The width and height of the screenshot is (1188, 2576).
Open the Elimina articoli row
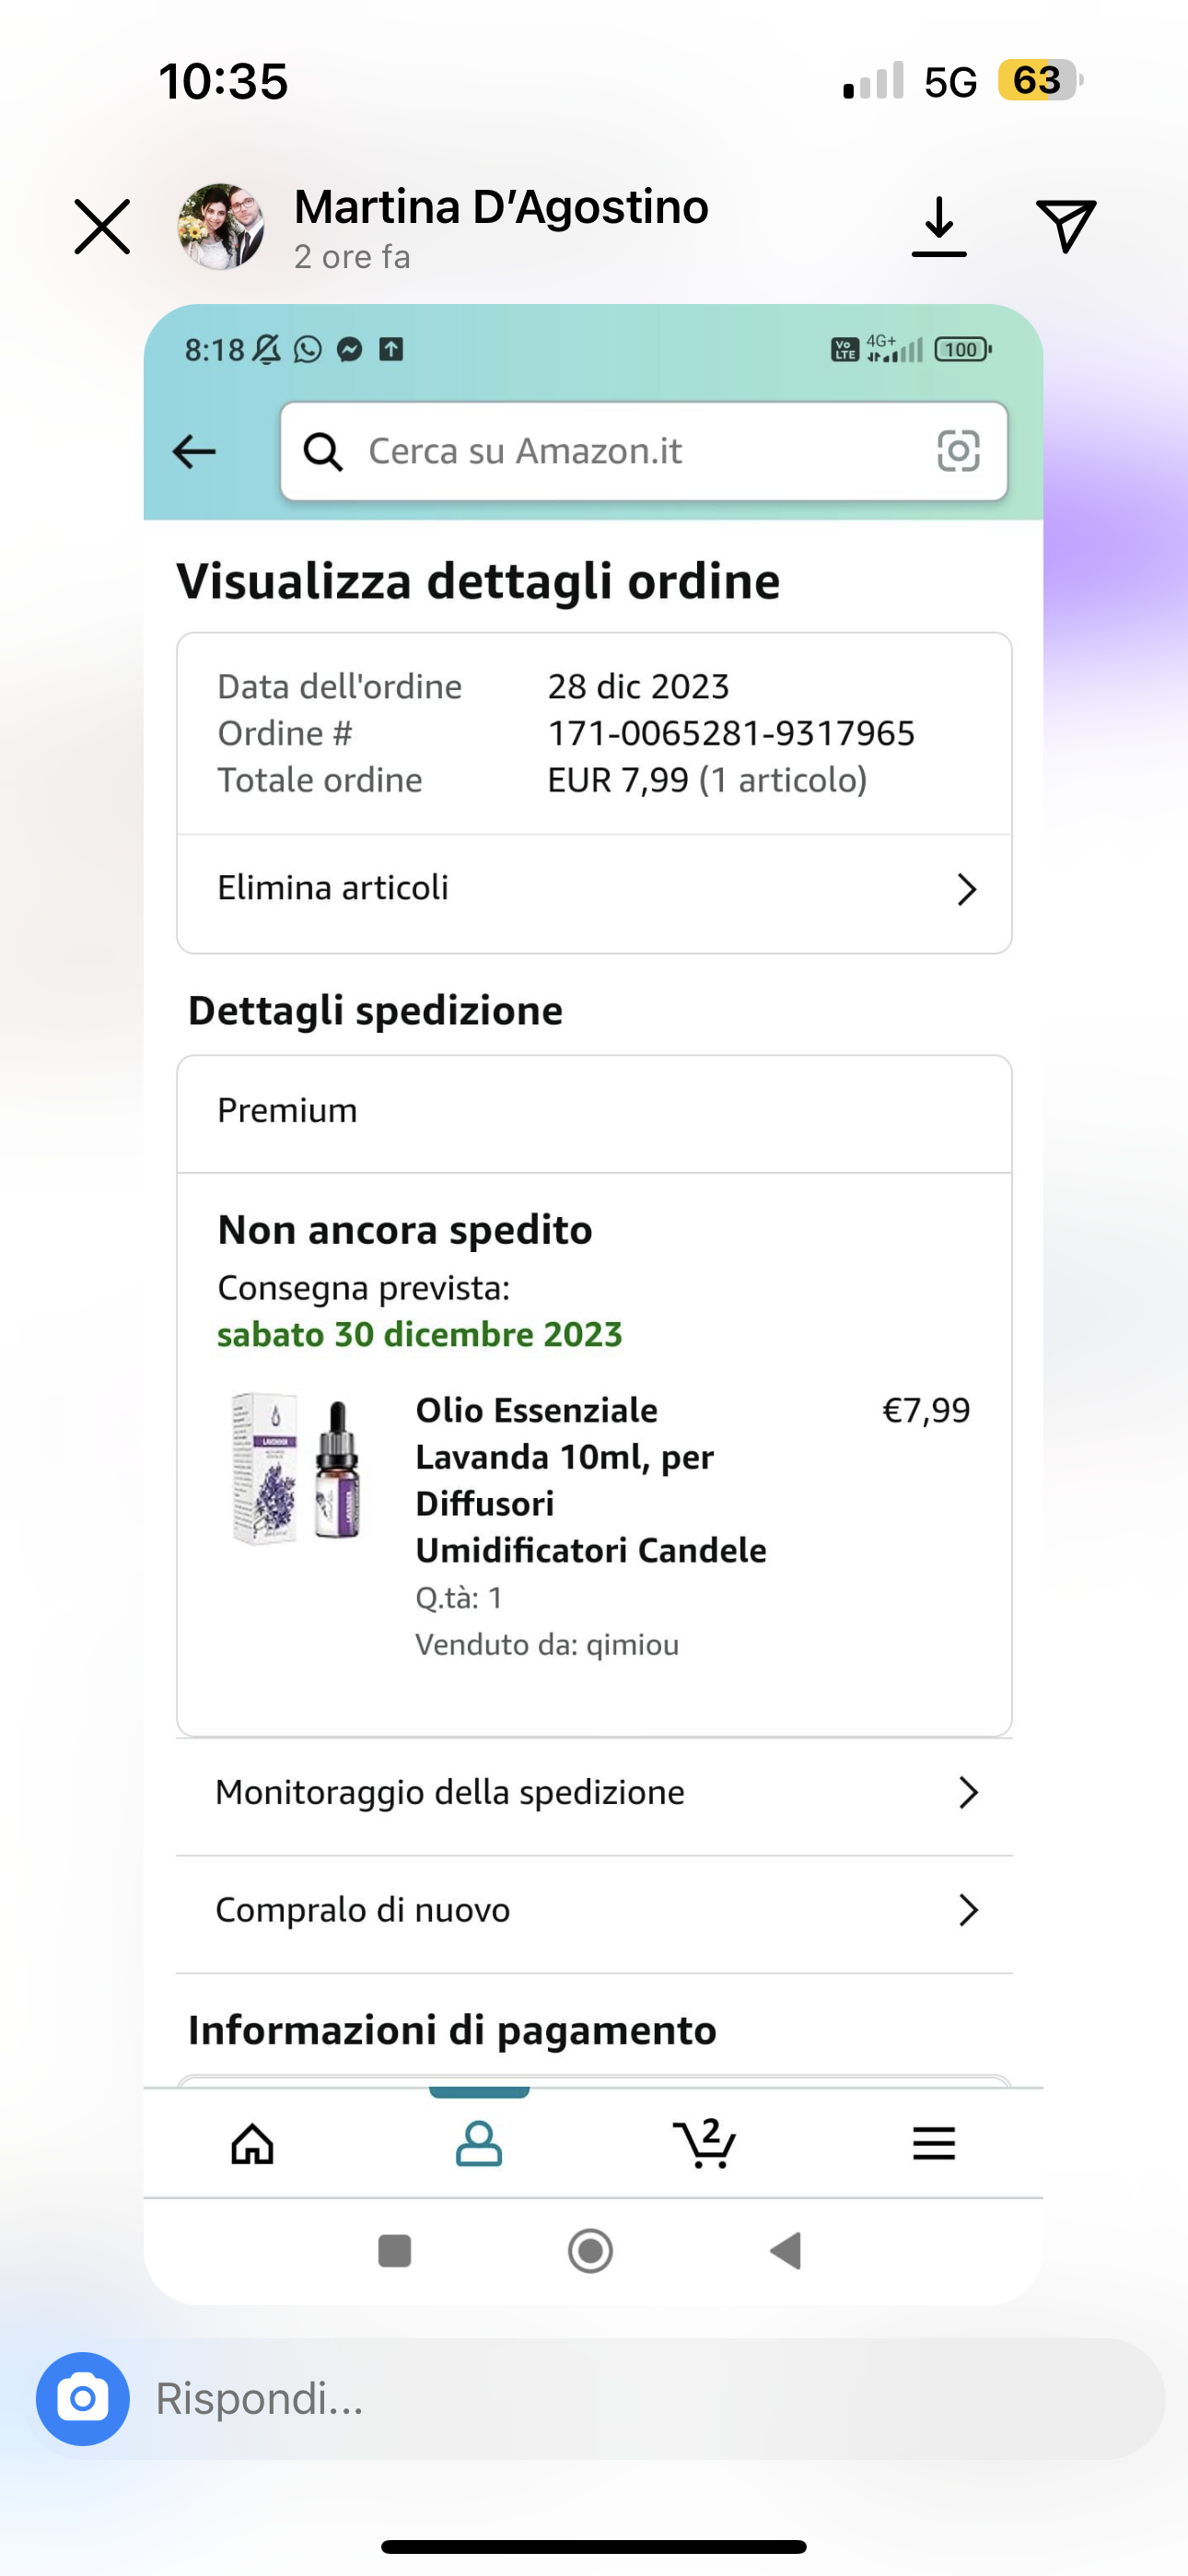coord(594,888)
